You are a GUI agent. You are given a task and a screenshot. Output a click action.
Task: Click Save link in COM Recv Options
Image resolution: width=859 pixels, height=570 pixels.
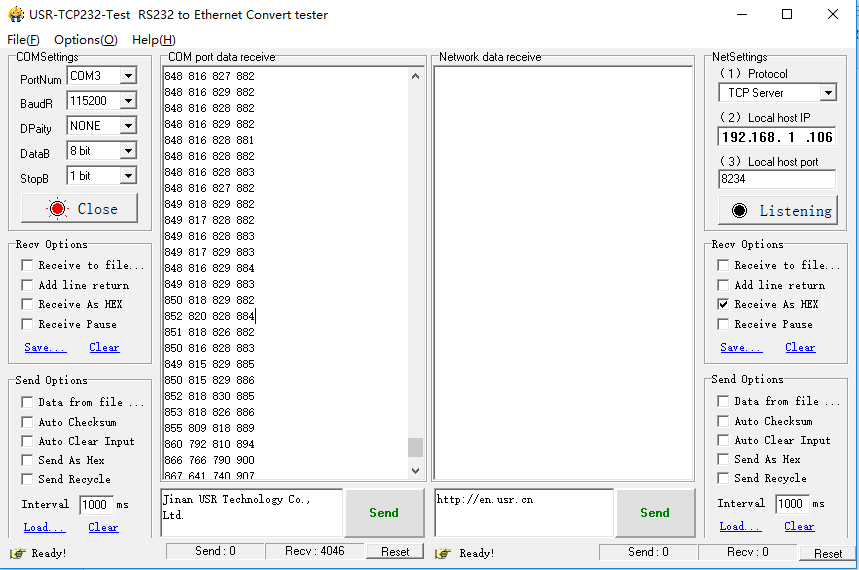coord(45,347)
